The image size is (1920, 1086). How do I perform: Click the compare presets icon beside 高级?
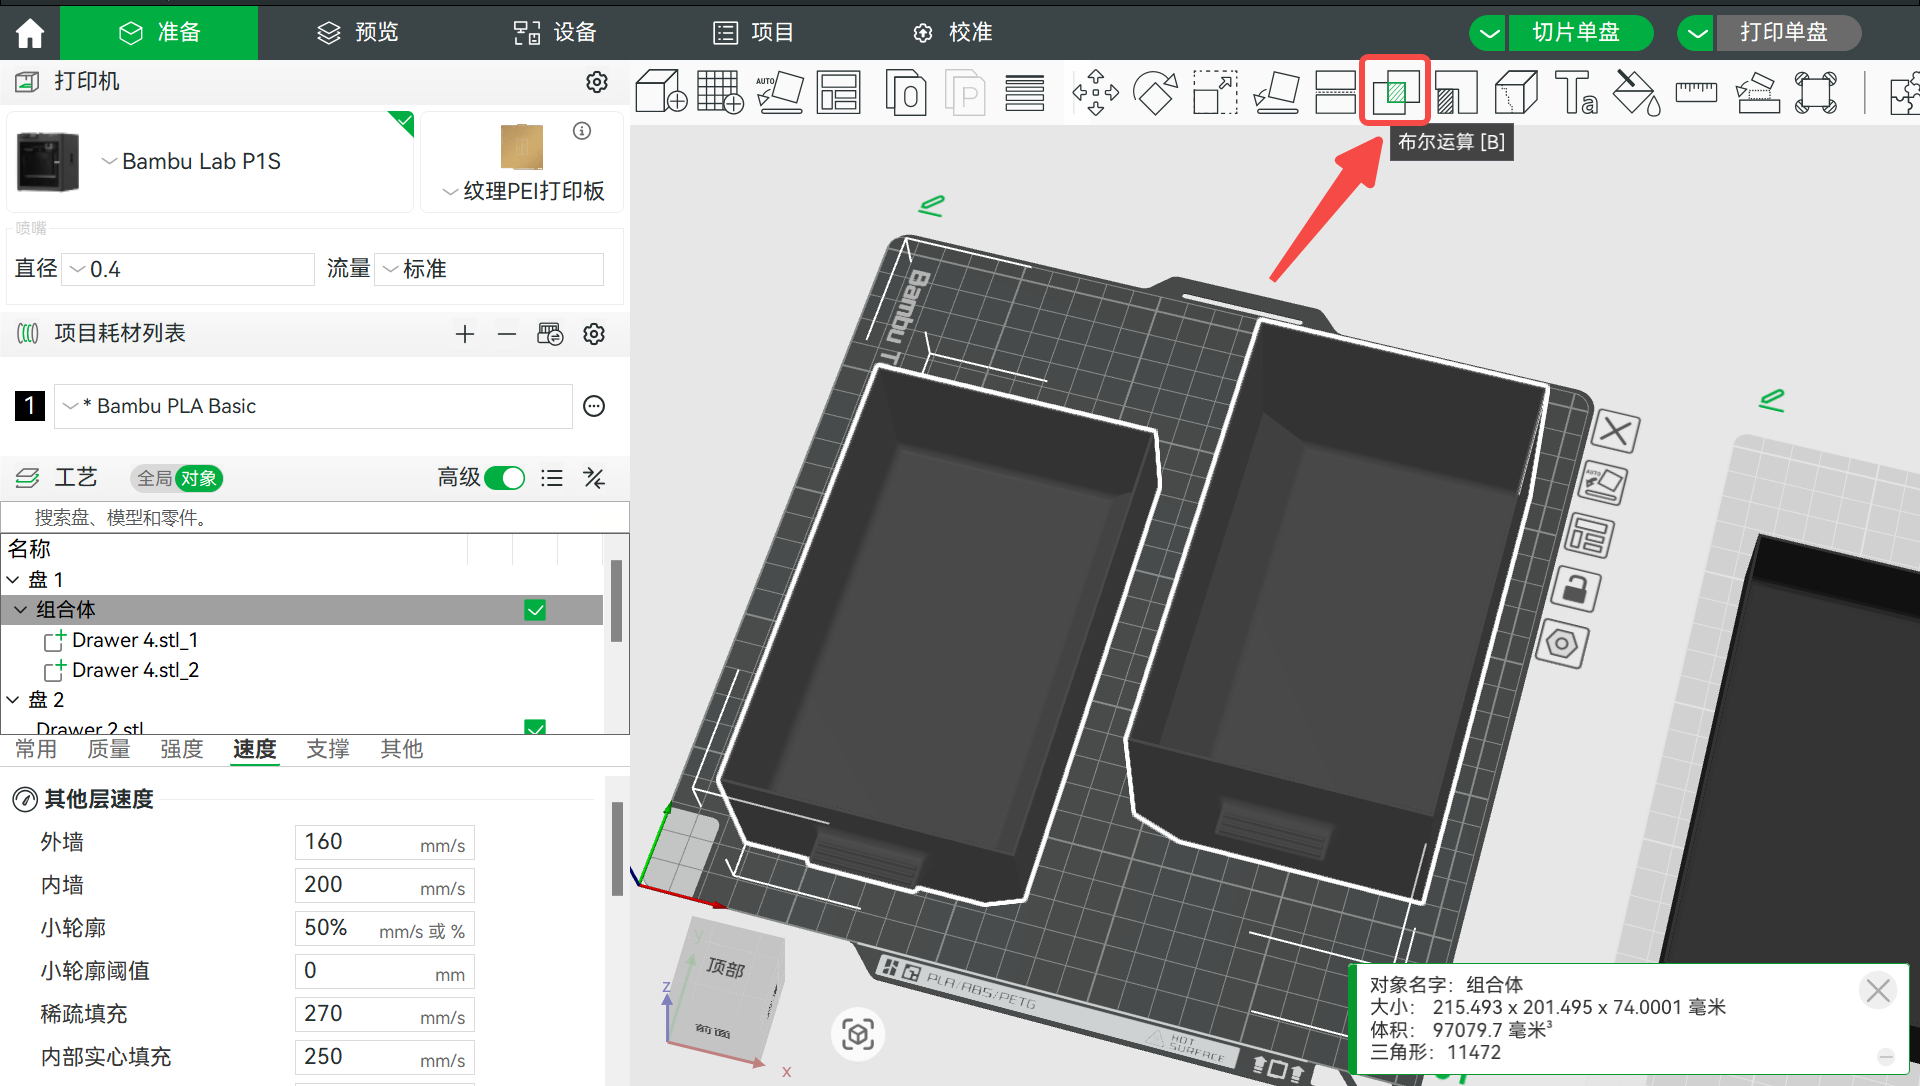594,478
